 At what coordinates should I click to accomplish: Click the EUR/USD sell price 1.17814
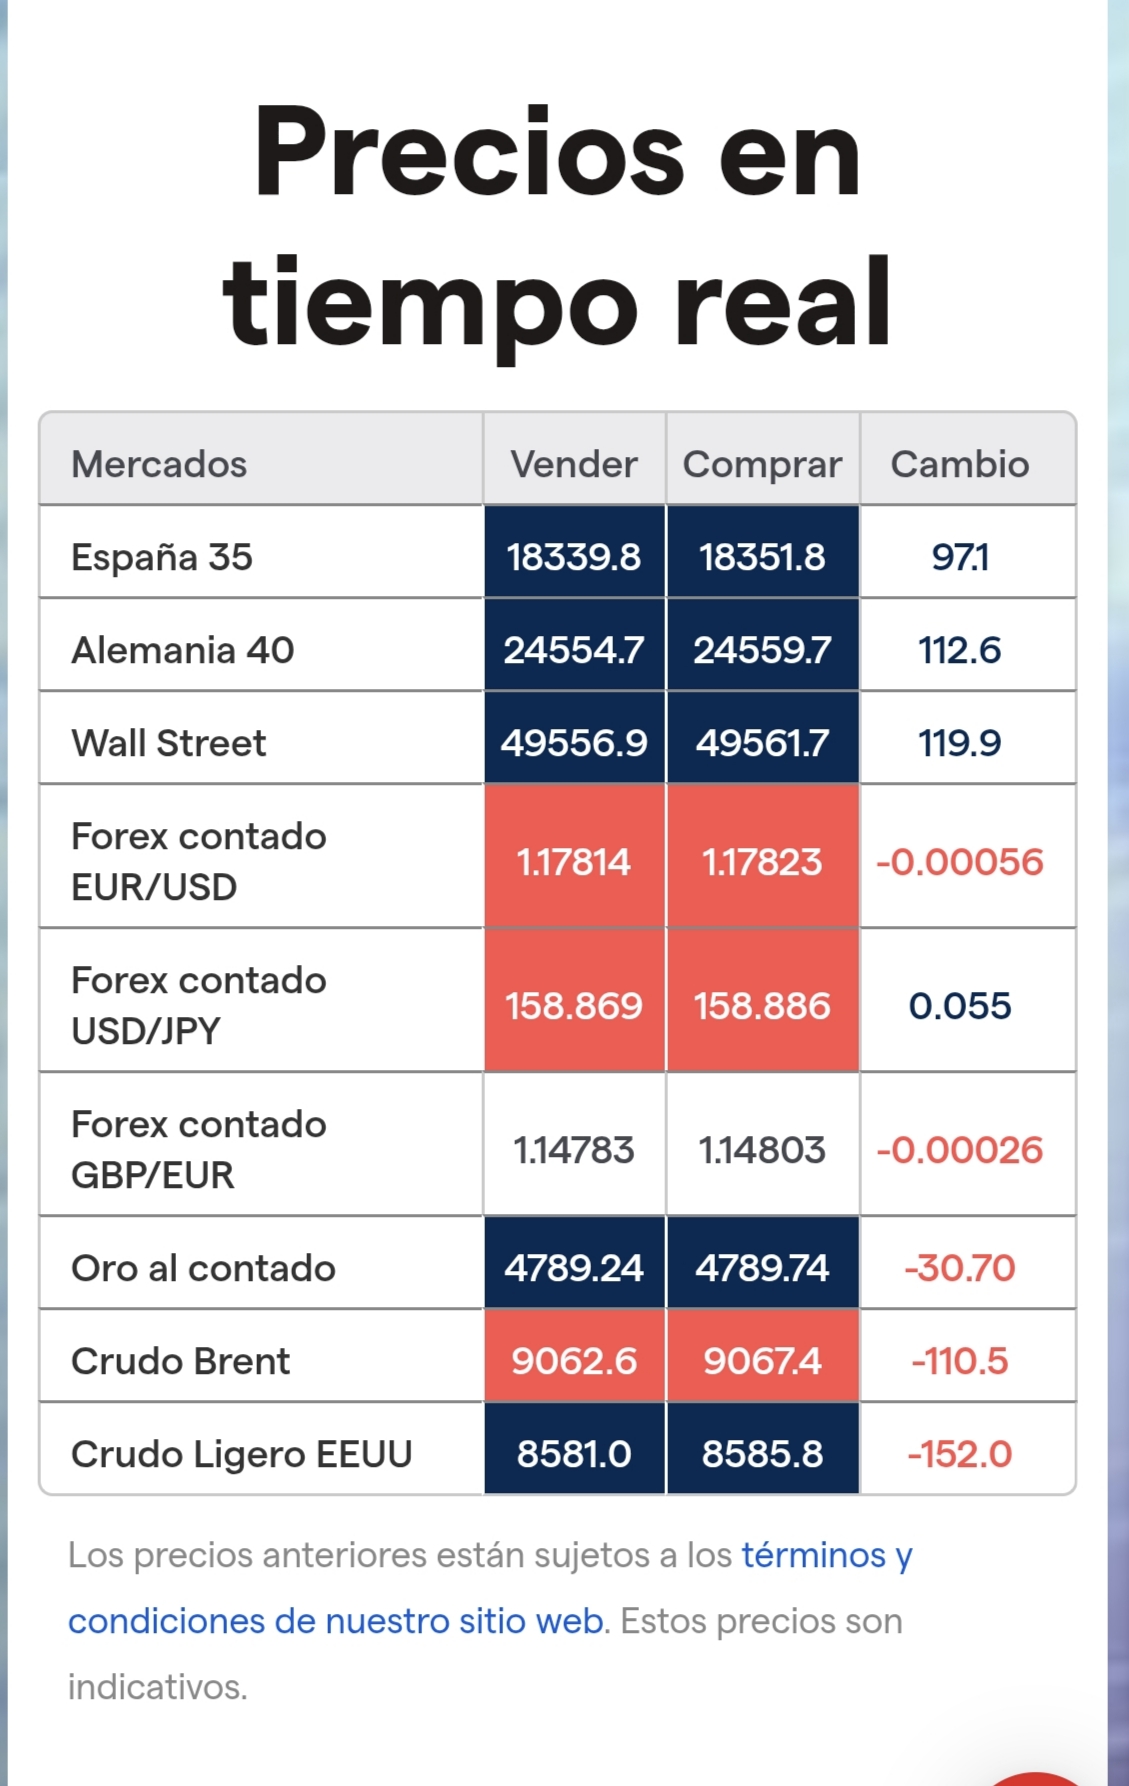pyautogui.click(x=574, y=861)
